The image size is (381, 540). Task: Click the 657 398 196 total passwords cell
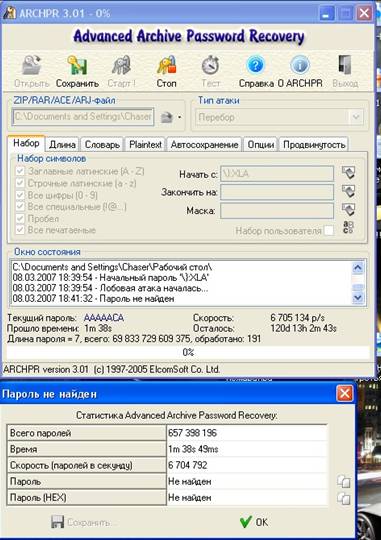247,433
